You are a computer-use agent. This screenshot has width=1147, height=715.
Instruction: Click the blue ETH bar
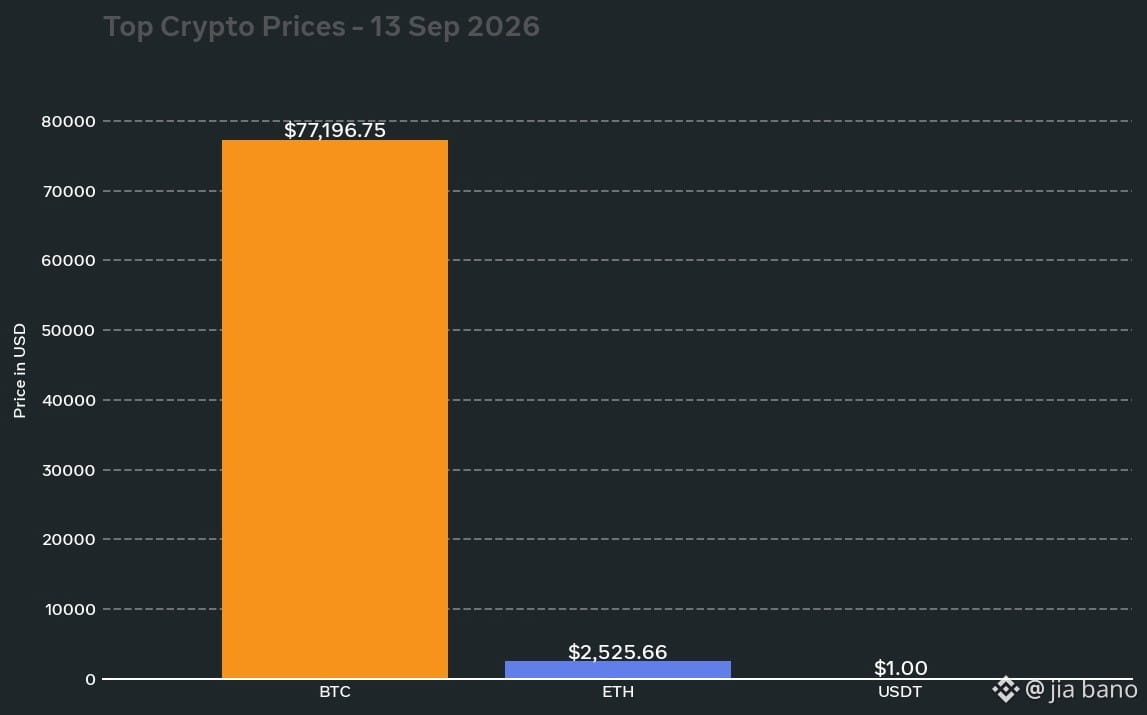[617, 670]
